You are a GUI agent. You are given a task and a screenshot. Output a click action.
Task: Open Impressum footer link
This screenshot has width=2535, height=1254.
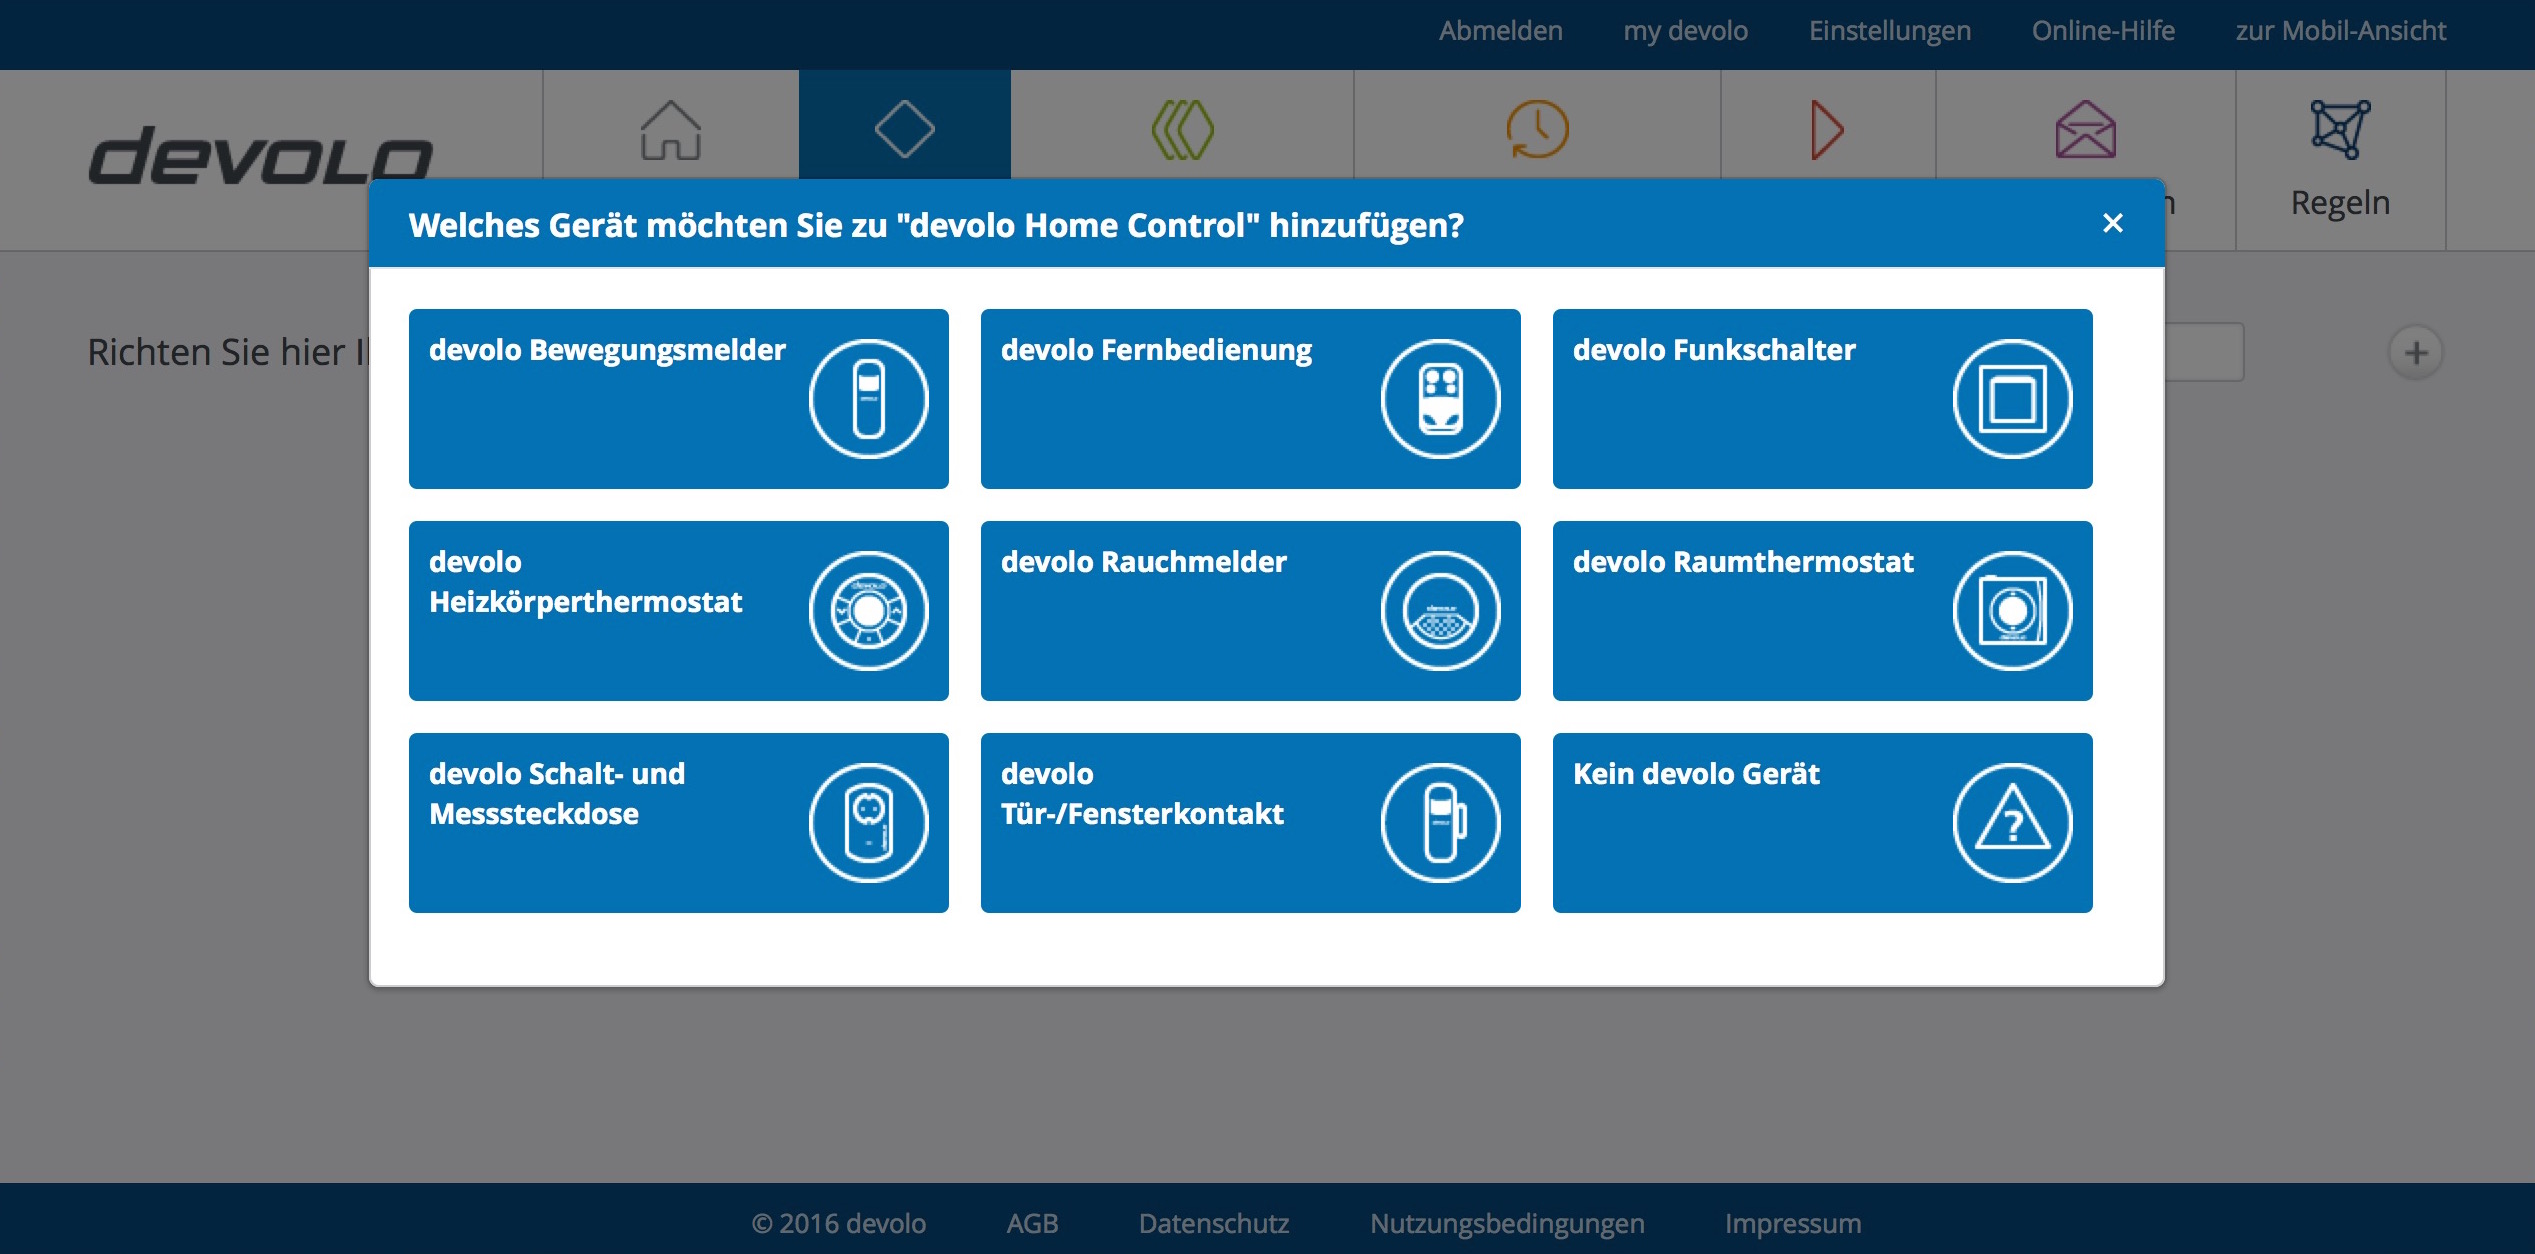click(1793, 1223)
